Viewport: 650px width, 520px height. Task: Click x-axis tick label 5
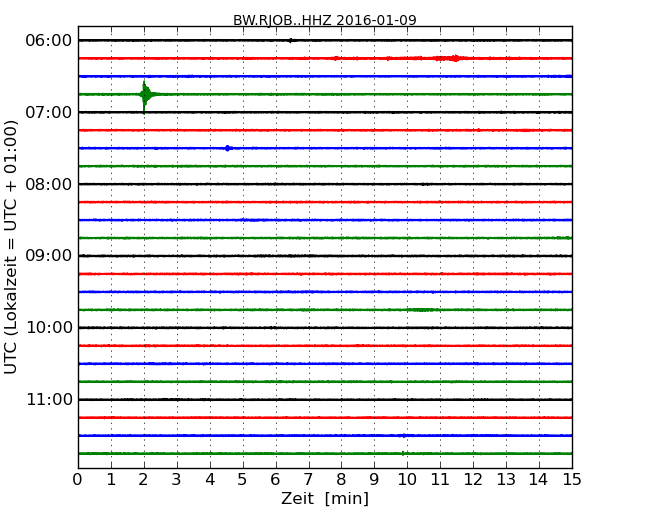coord(243,479)
